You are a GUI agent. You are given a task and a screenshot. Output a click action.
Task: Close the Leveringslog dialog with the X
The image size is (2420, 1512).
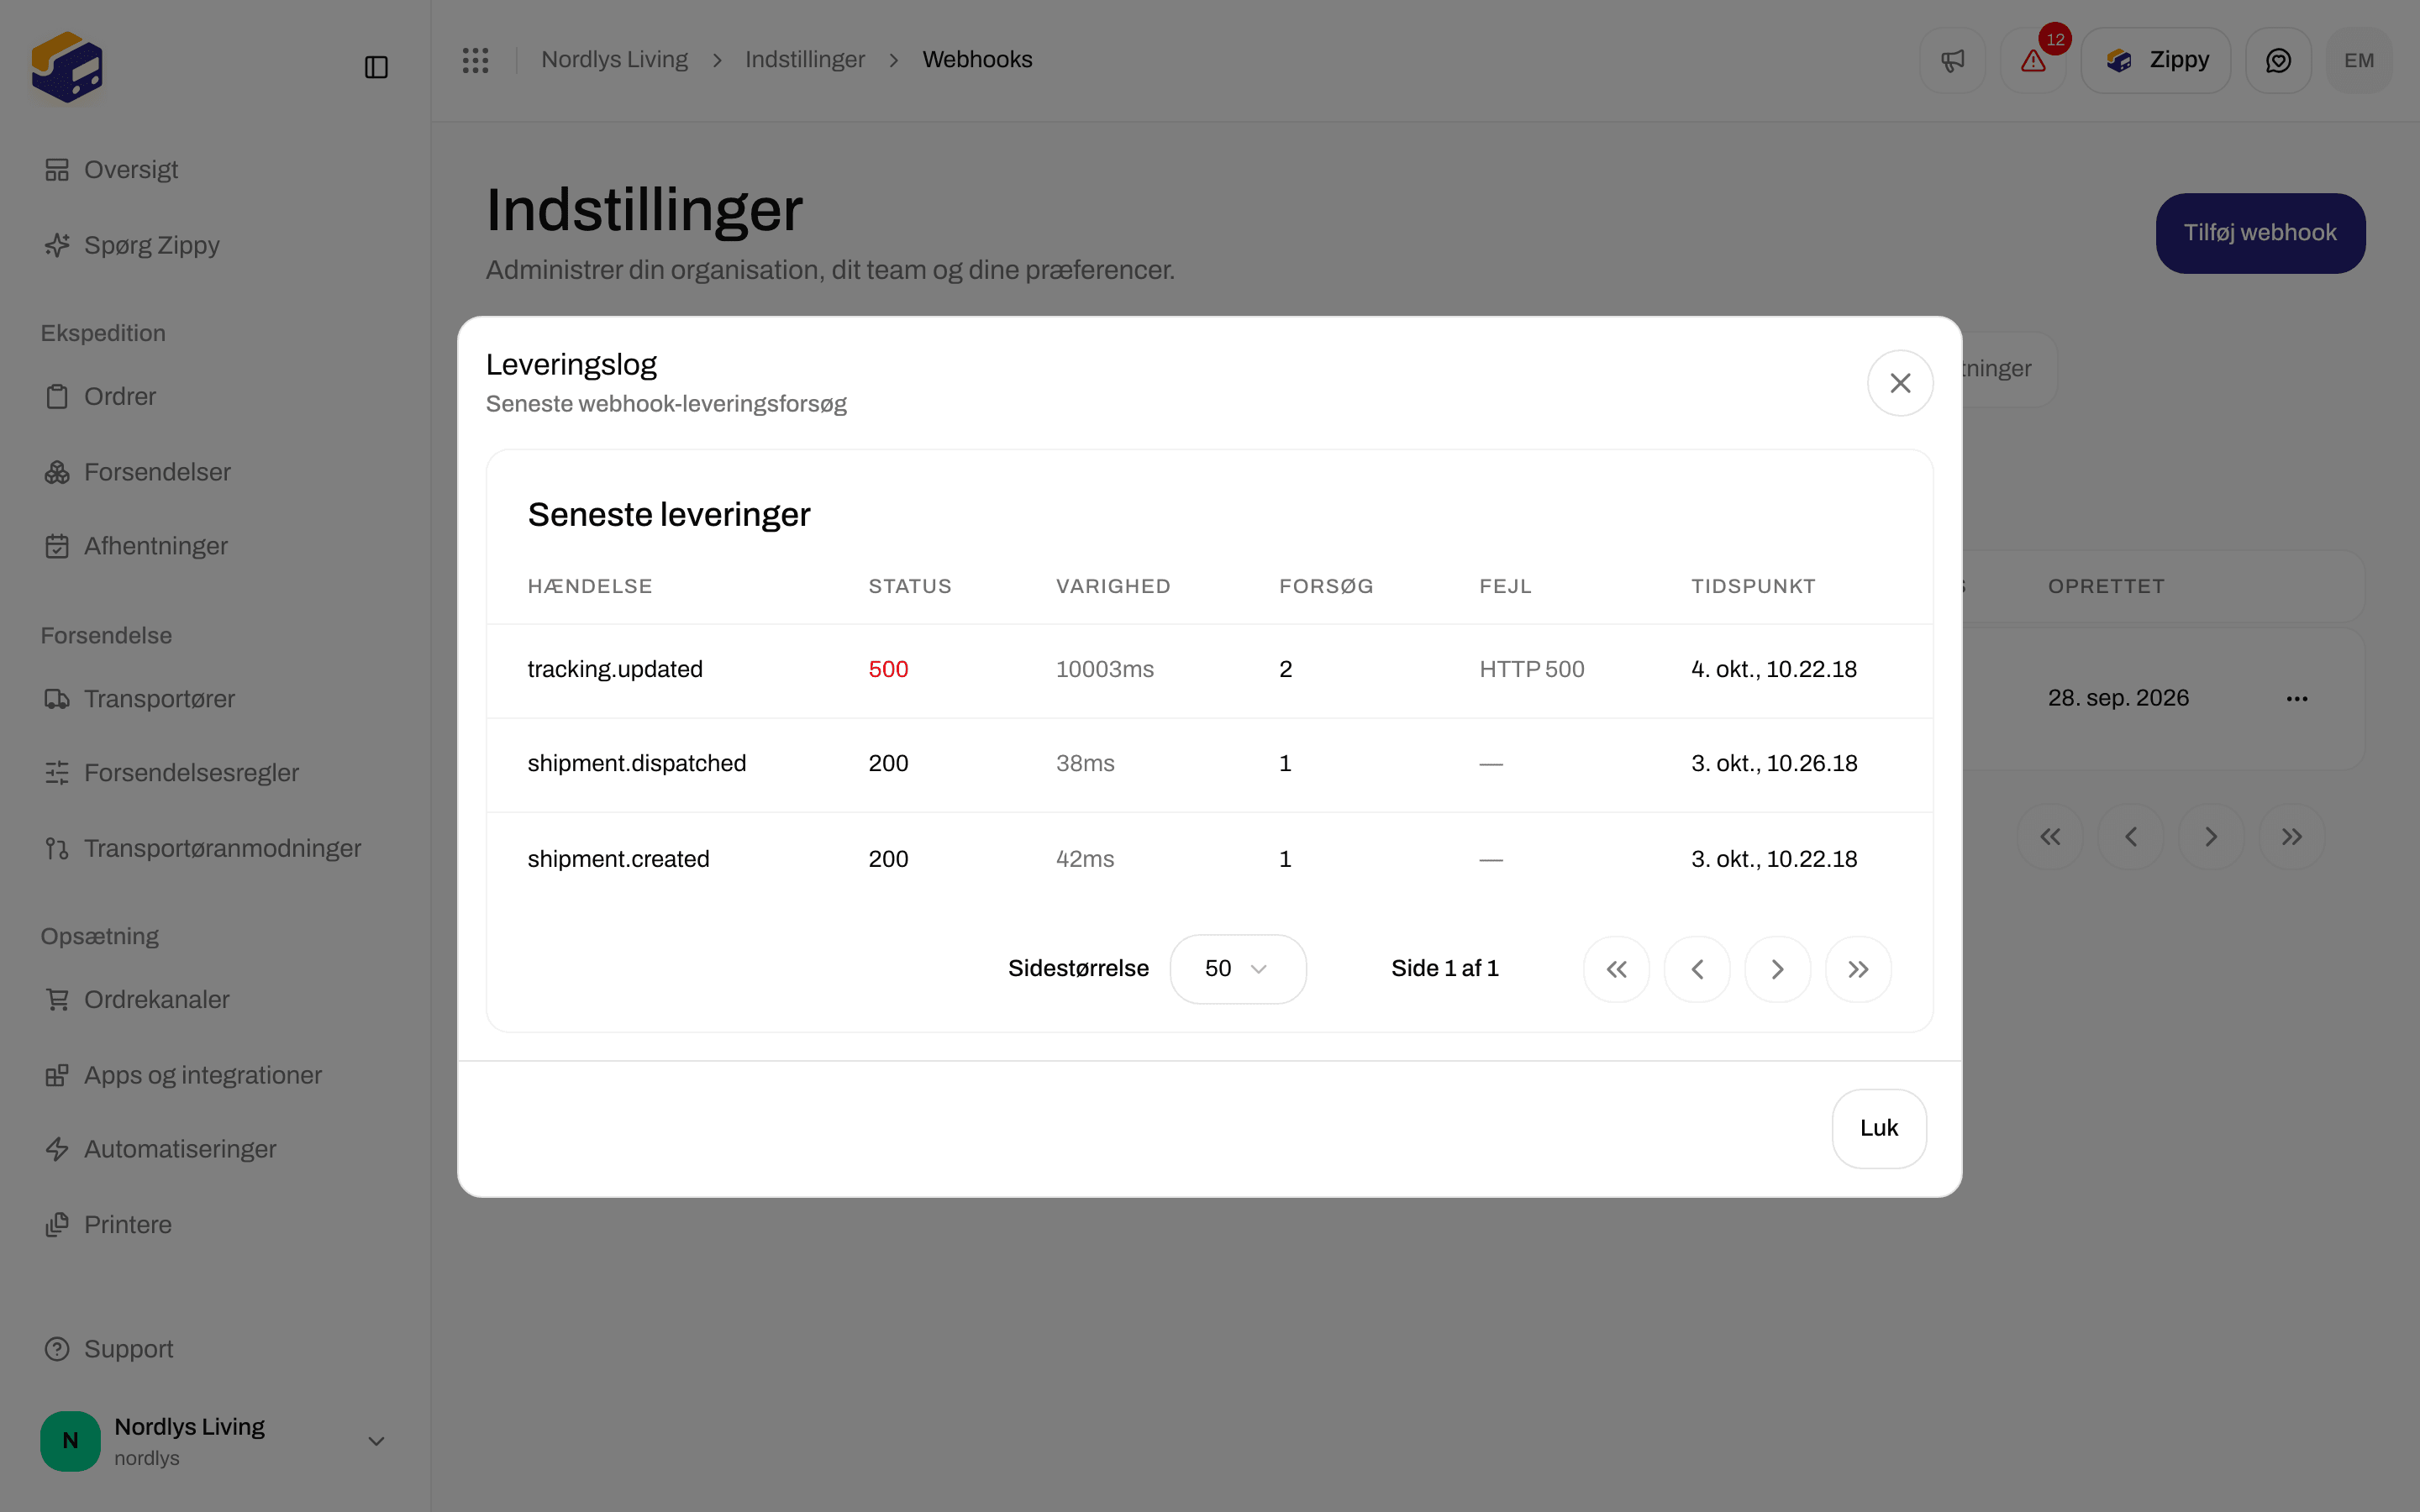click(x=1900, y=383)
